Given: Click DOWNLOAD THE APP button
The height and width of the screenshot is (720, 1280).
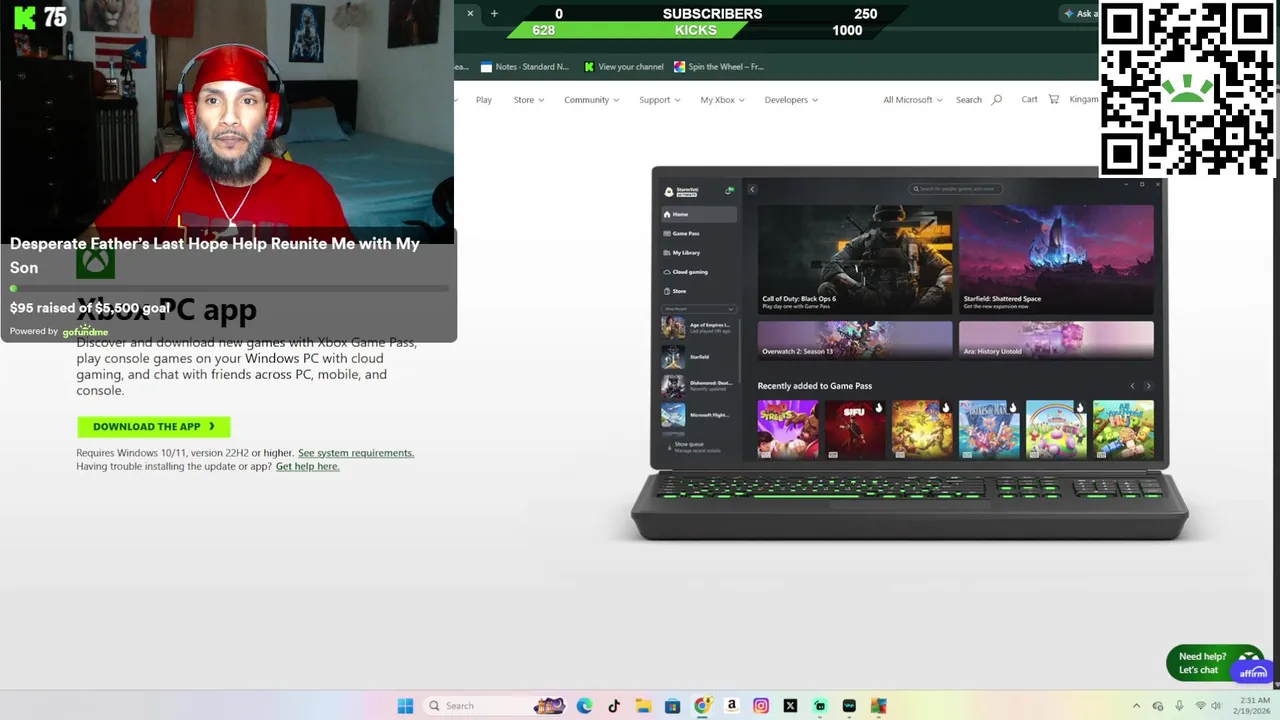Looking at the screenshot, I should click(x=154, y=427).
